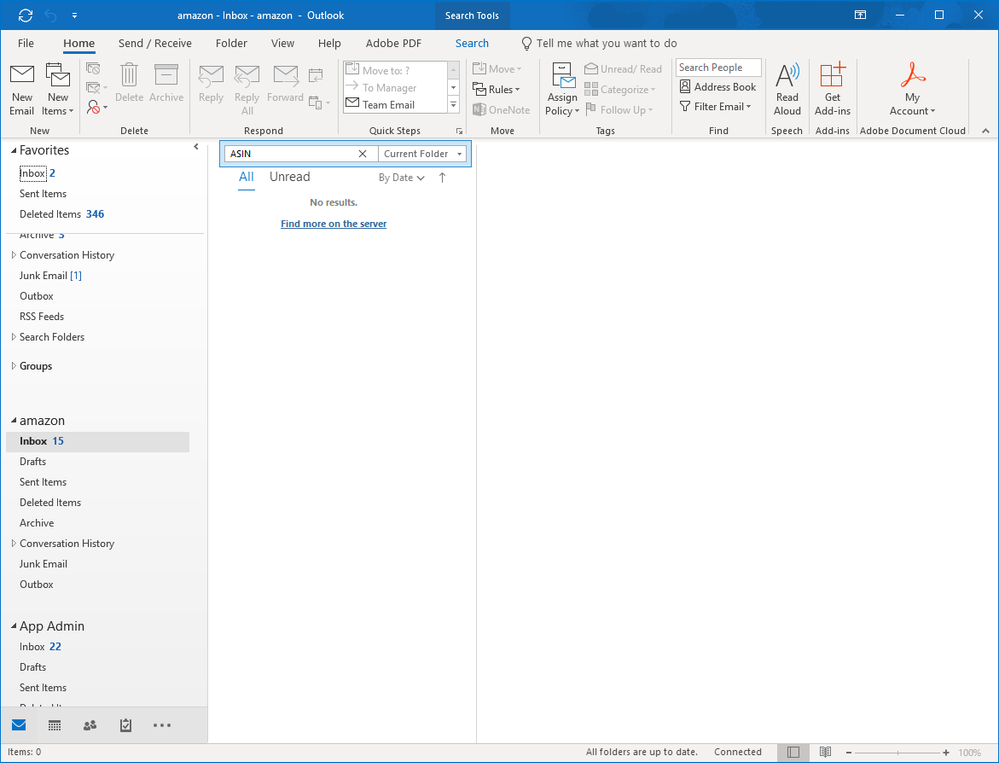
Task: Toggle Reading view in status bar
Action: [825, 752]
